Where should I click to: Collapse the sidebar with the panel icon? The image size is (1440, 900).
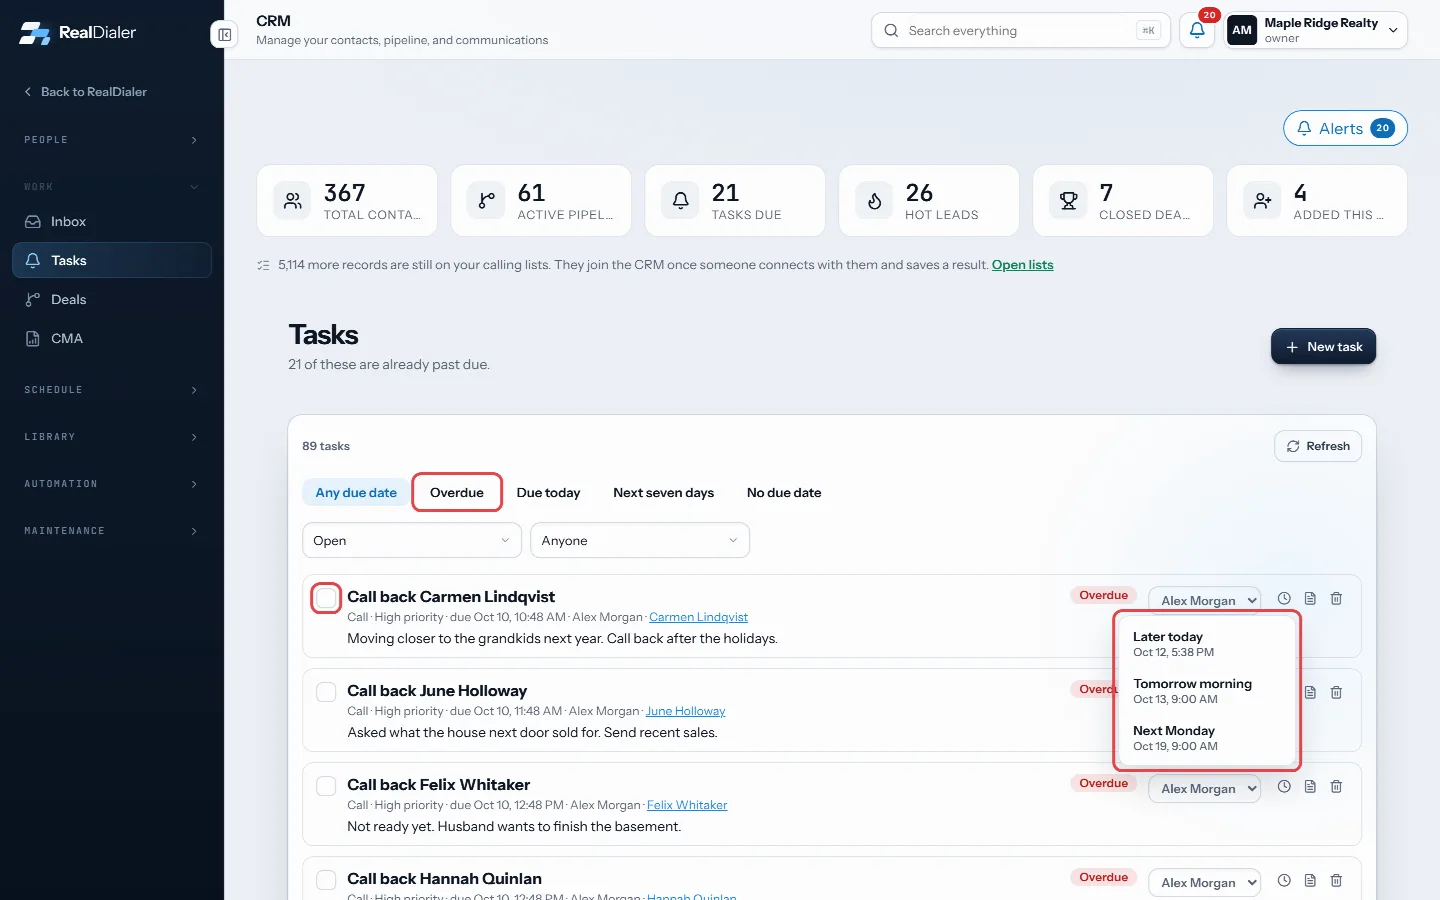click(x=225, y=35)
